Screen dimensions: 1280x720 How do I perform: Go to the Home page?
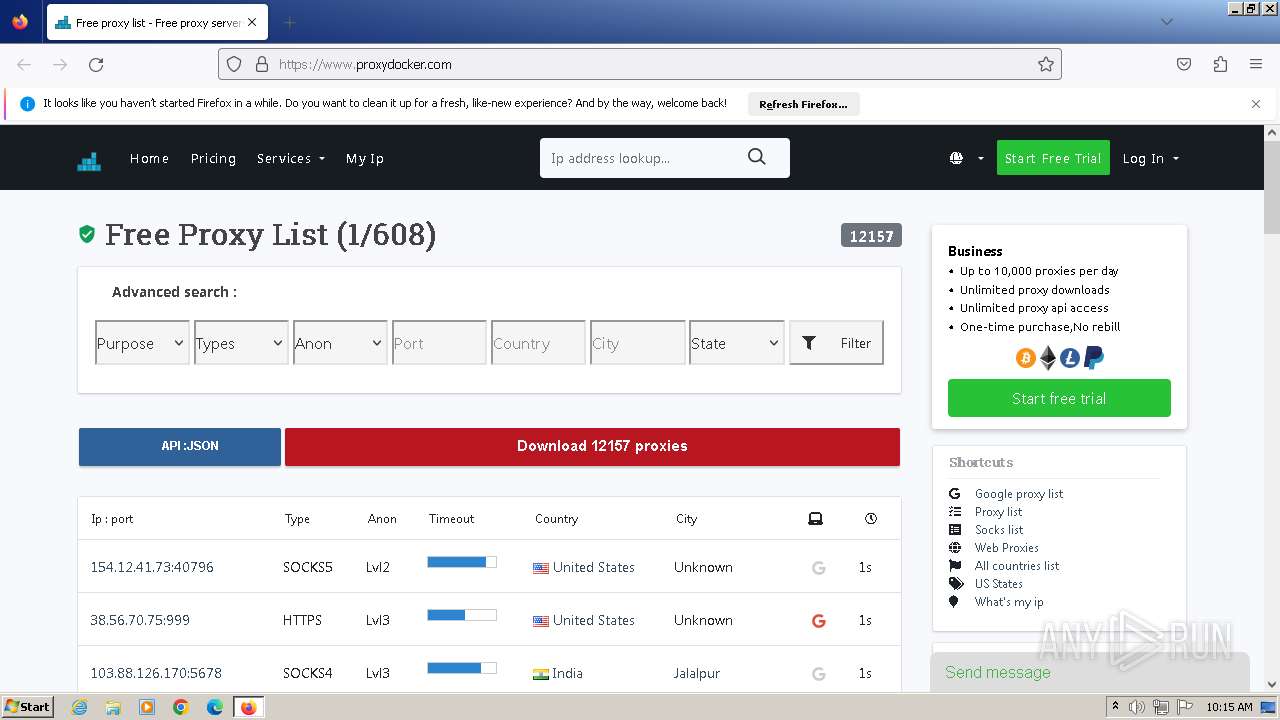(149, 158)
